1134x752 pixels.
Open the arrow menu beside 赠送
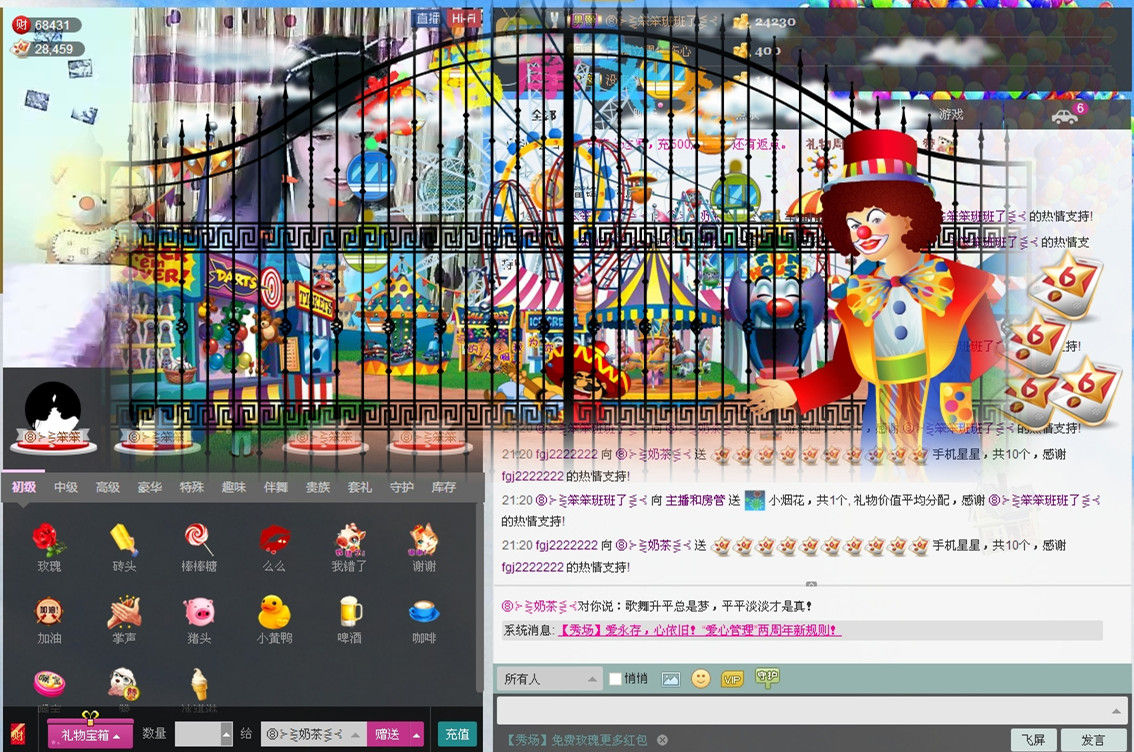pyautogui.click(x=416, y=734)
